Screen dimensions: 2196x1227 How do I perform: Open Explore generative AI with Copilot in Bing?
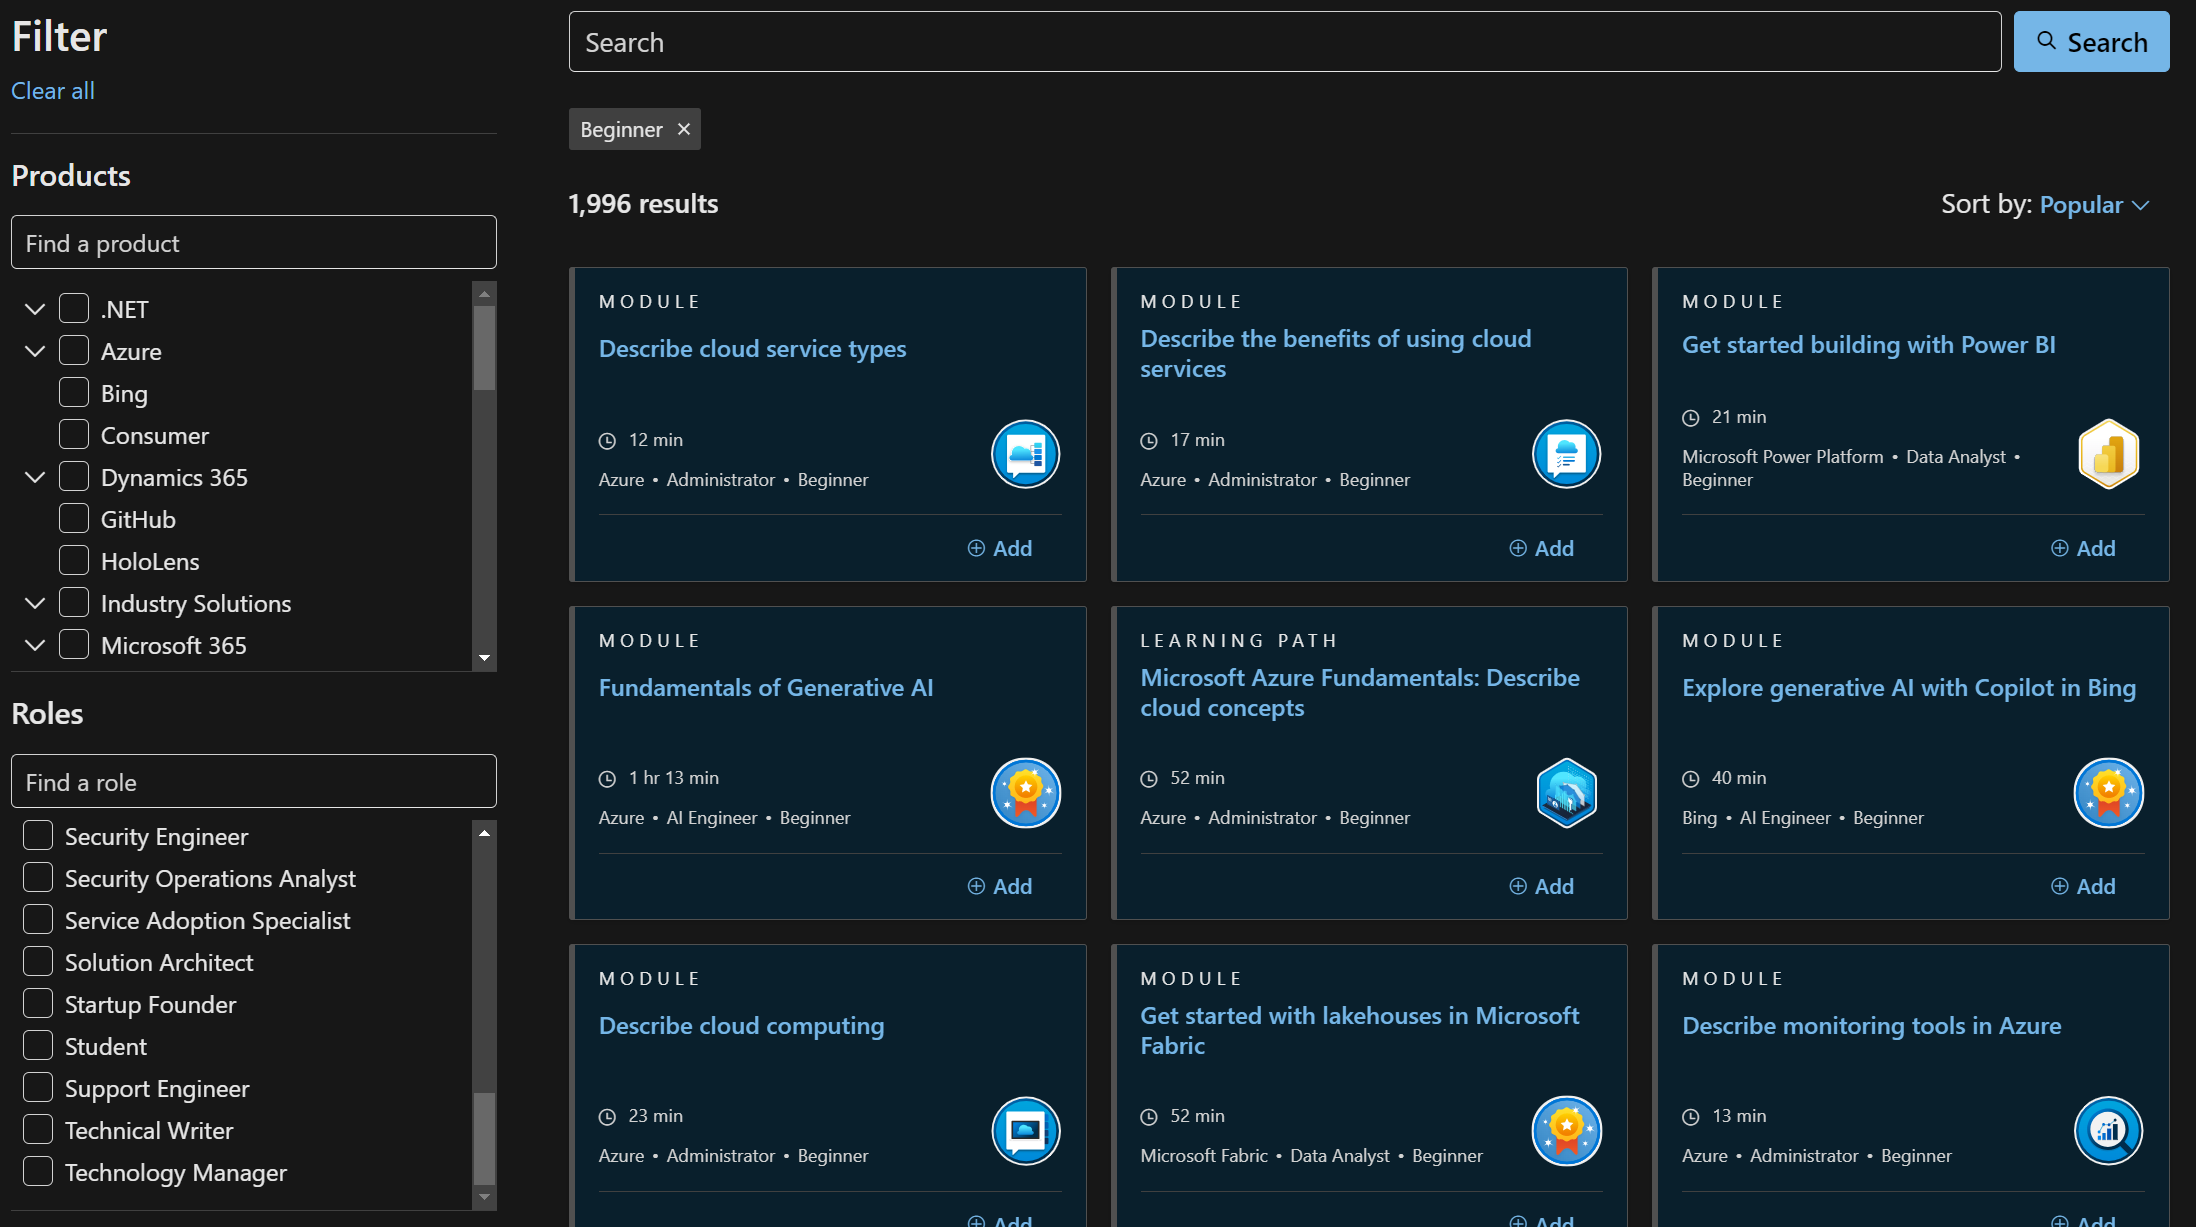click(1908, 687)
